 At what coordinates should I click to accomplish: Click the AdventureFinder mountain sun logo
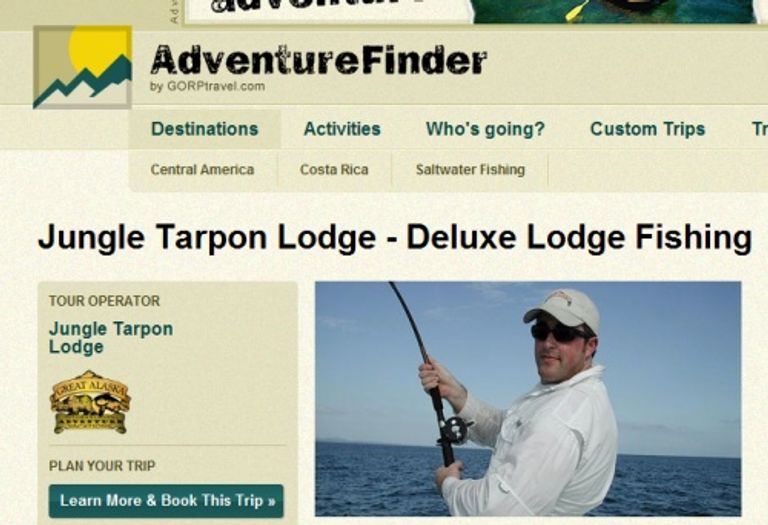(x=82, y=67)
